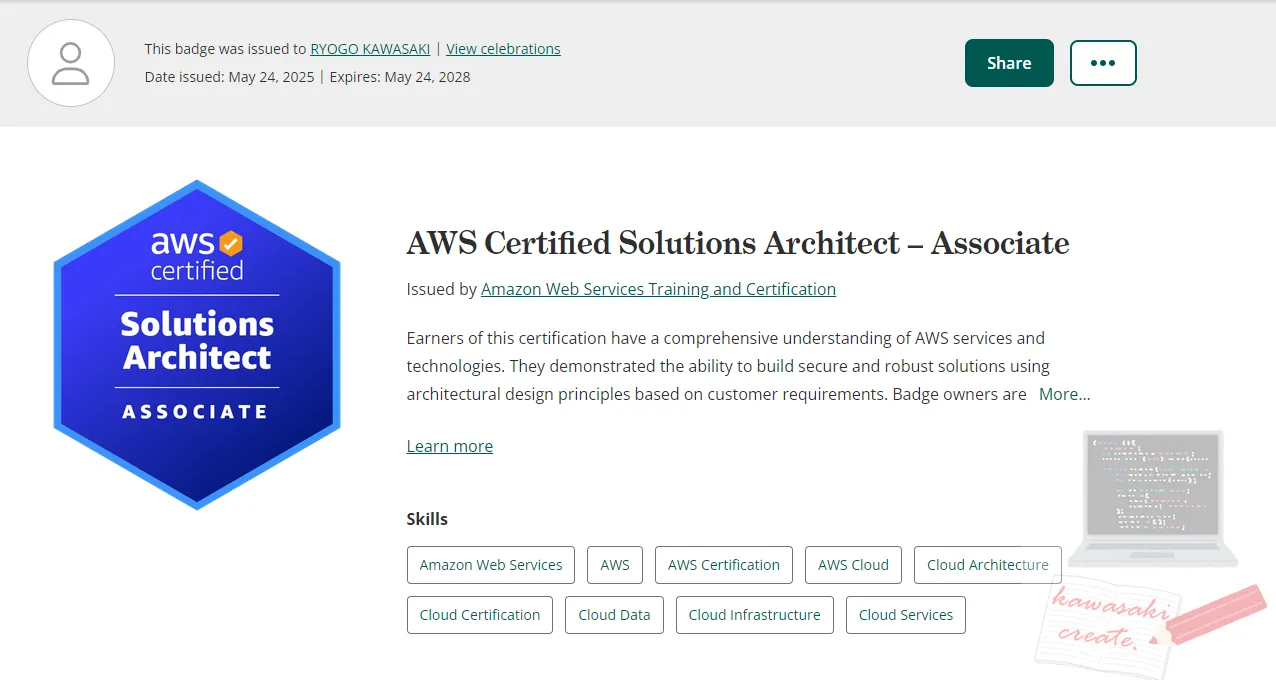Expand description with the More... link
Image resolution: width=1276 pixels, height=680 pixels.
(1064, 394)
